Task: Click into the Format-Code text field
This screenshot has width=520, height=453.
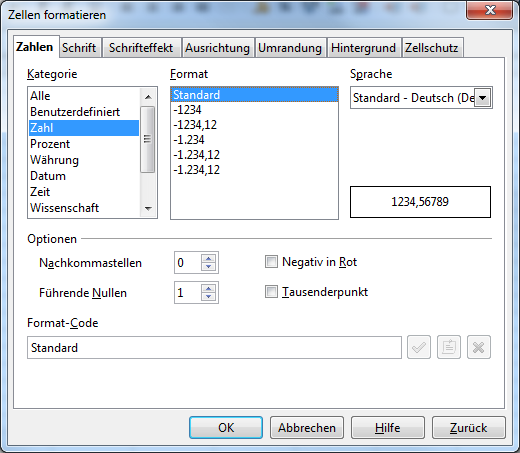Action: (214, 348)
